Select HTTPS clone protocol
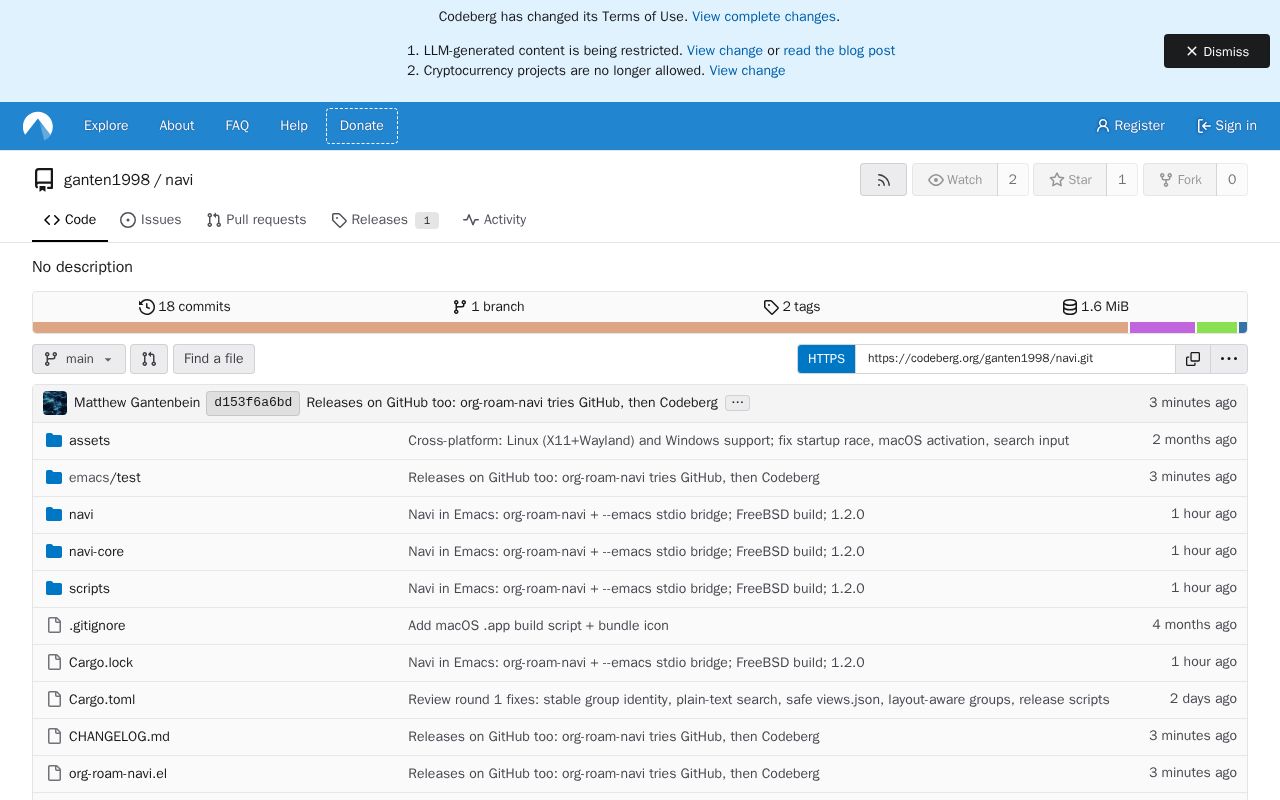 tap(826, 359)
